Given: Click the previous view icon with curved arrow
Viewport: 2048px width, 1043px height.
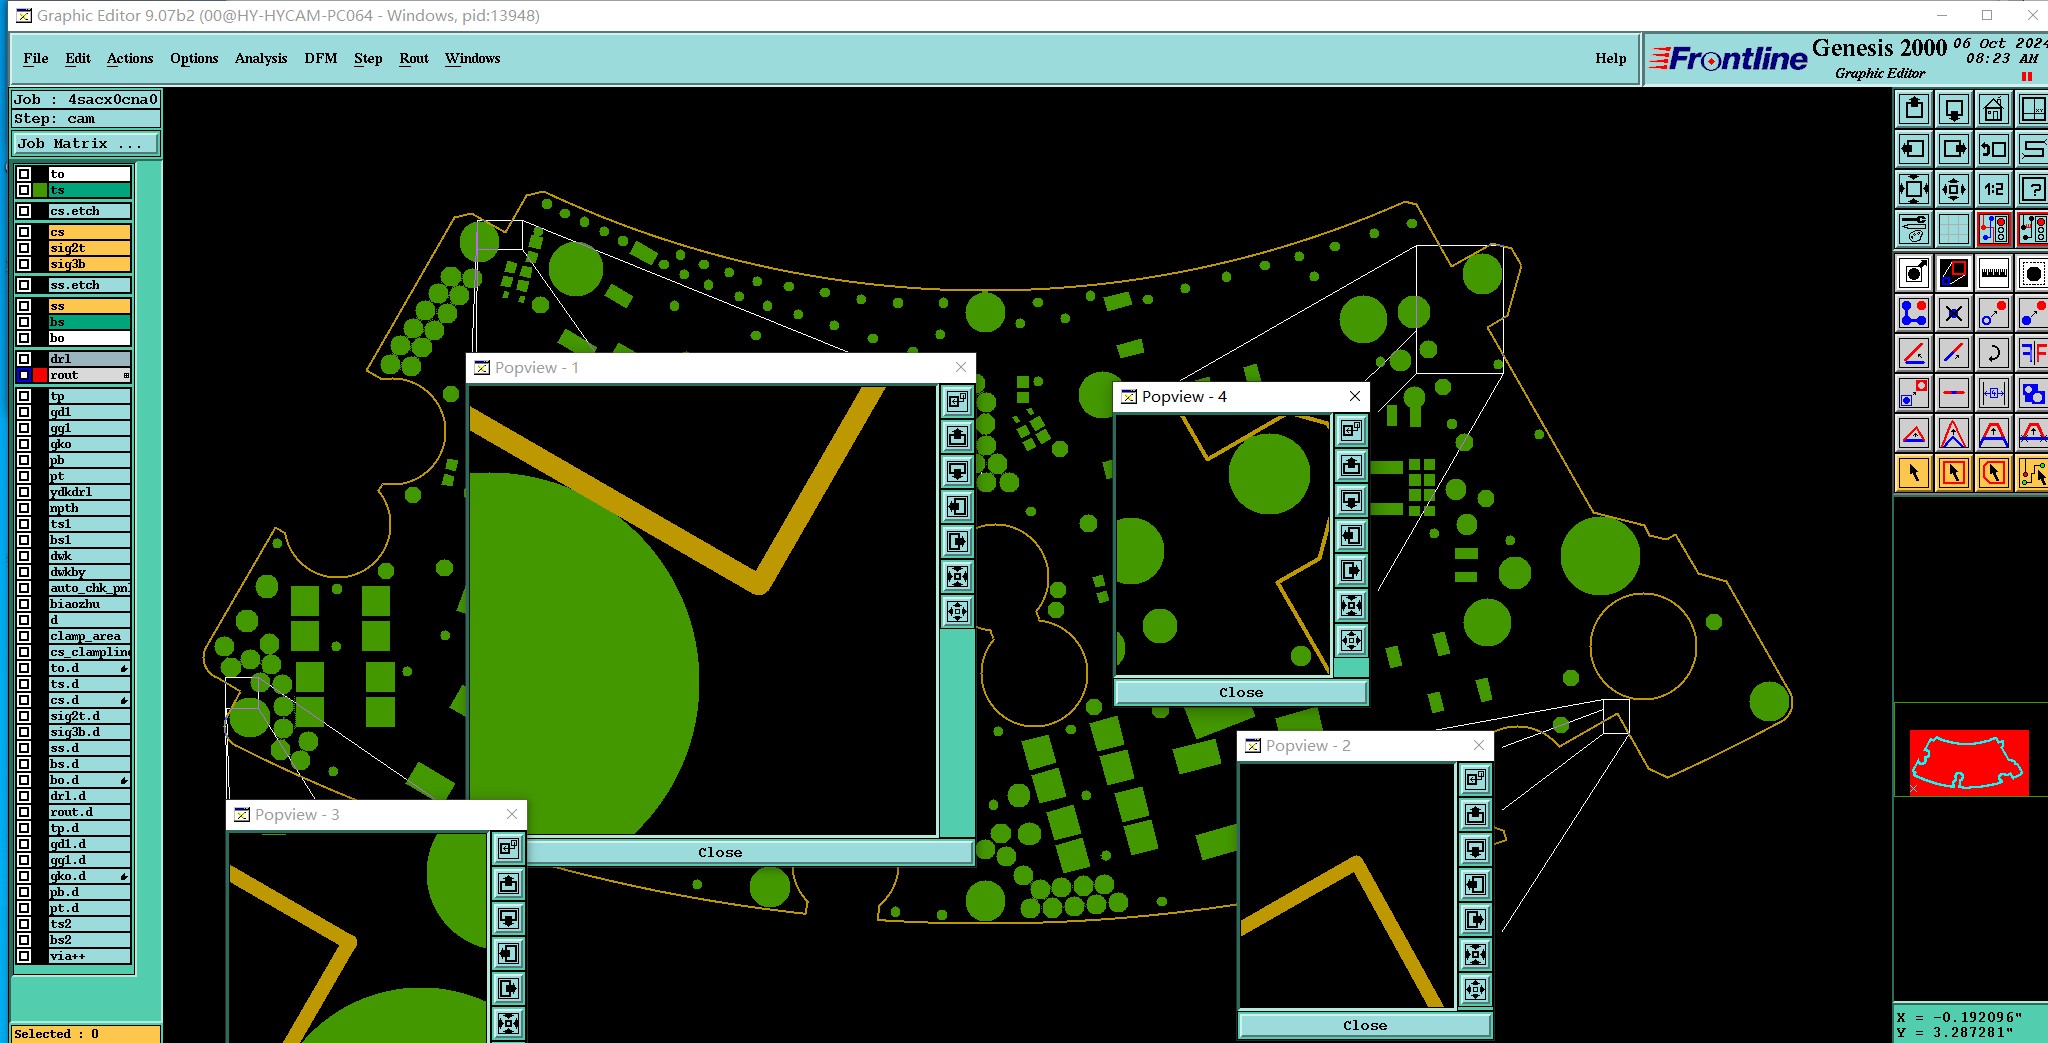Looking at the screenshot, I should [1994, 149].
